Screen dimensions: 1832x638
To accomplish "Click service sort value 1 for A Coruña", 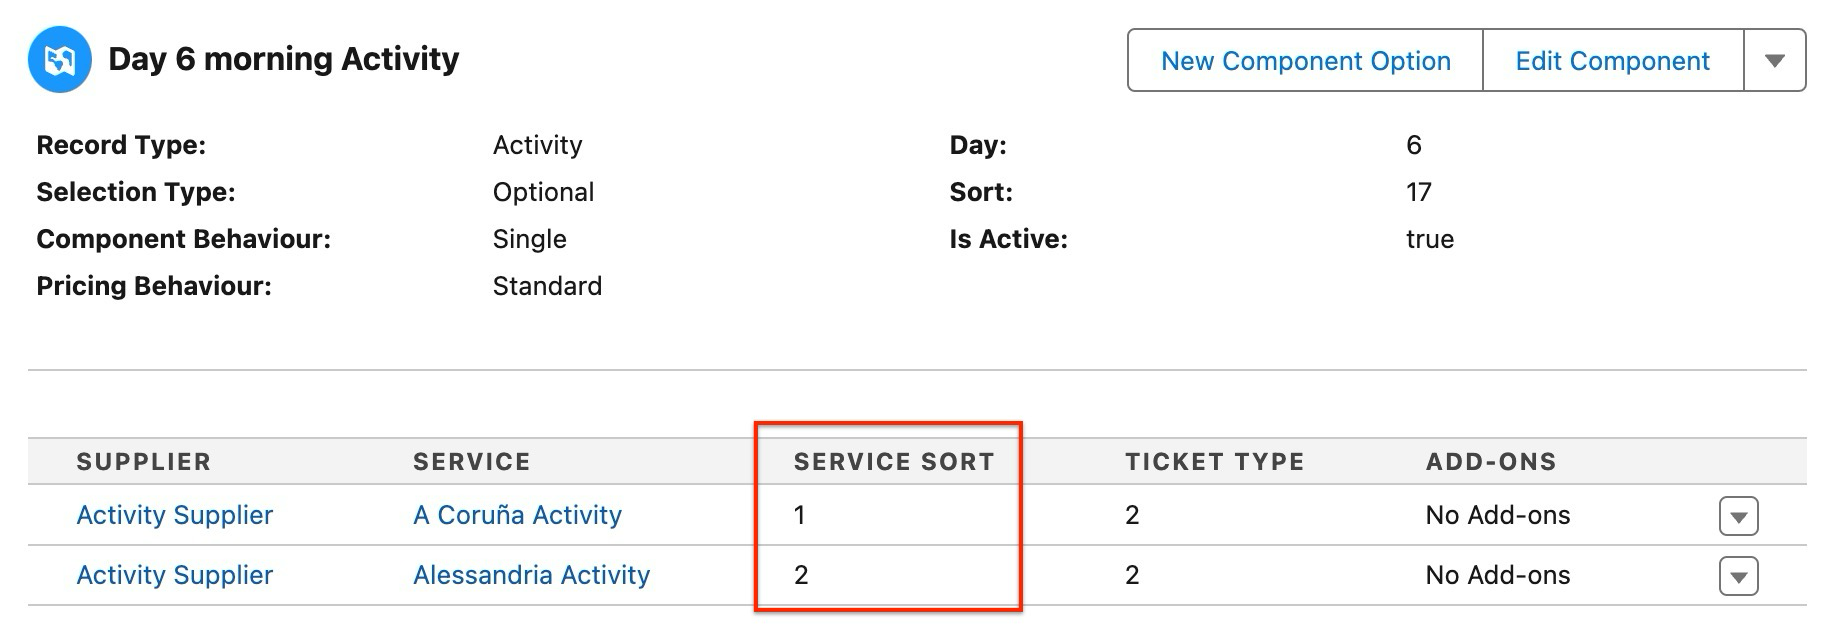I will pyautogui.click(x=799, y=515).
